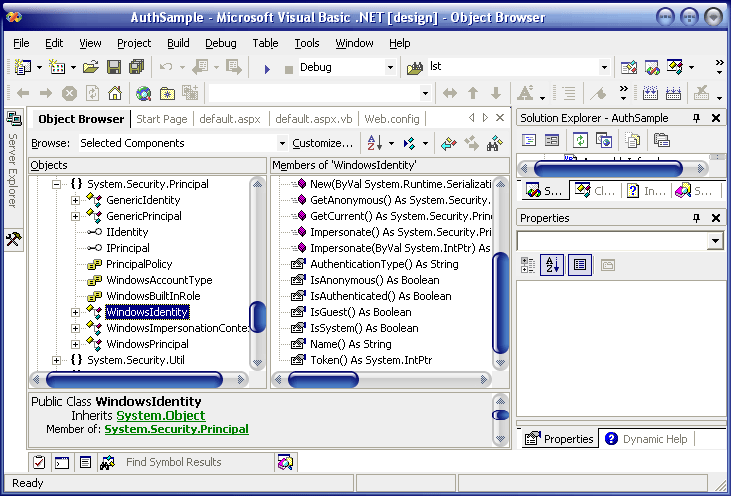This screenshot has height=496, width=731.
Task: Click the Save All toolbar icon
Action: 135,67
